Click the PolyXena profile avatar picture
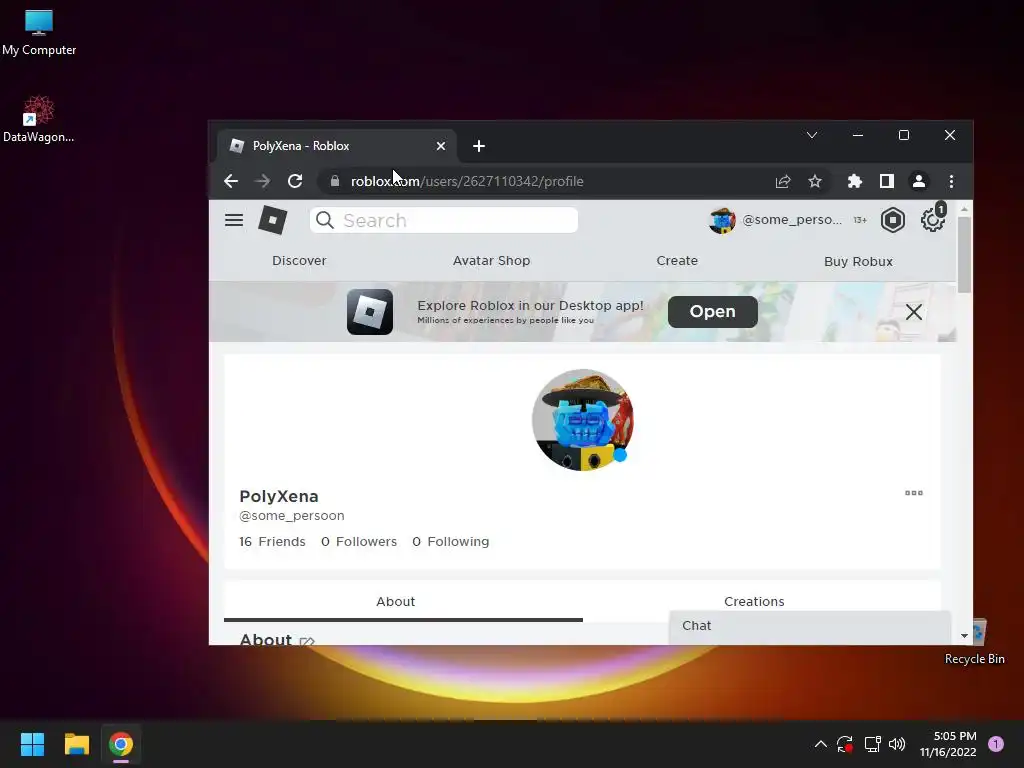The image size is (1024, 768). [x=583, y=420]
